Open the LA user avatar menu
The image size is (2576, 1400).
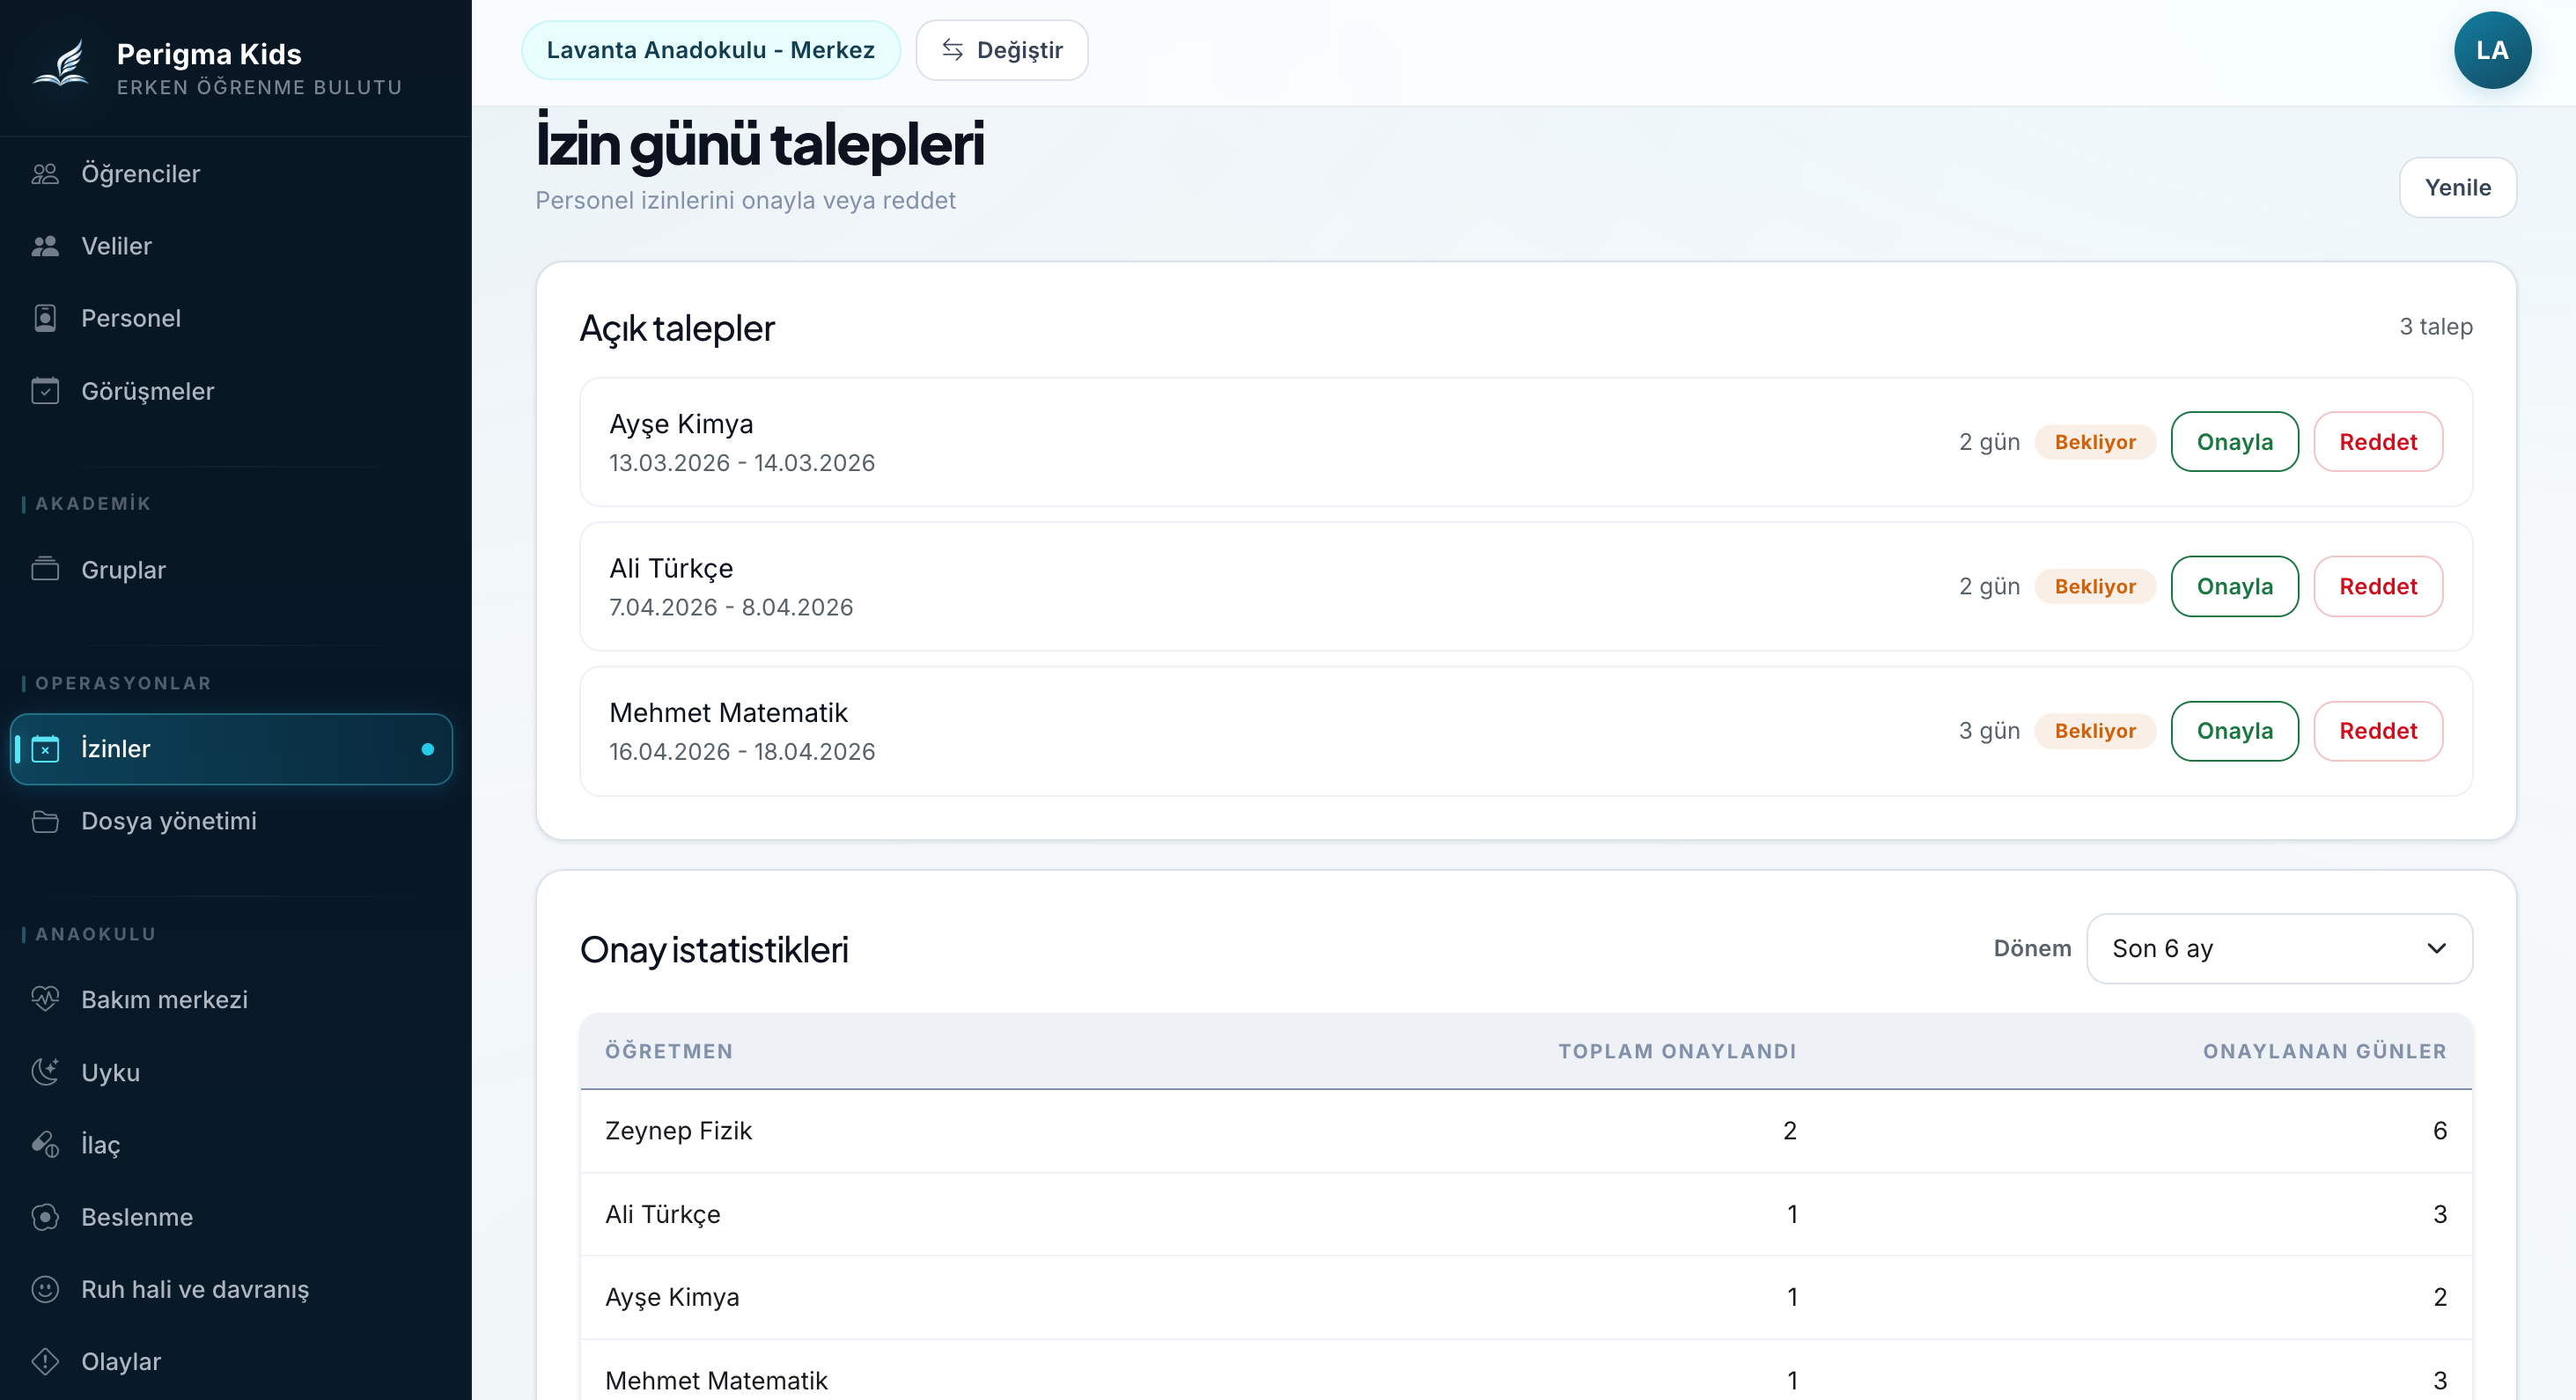click(x=2492, y=50)
